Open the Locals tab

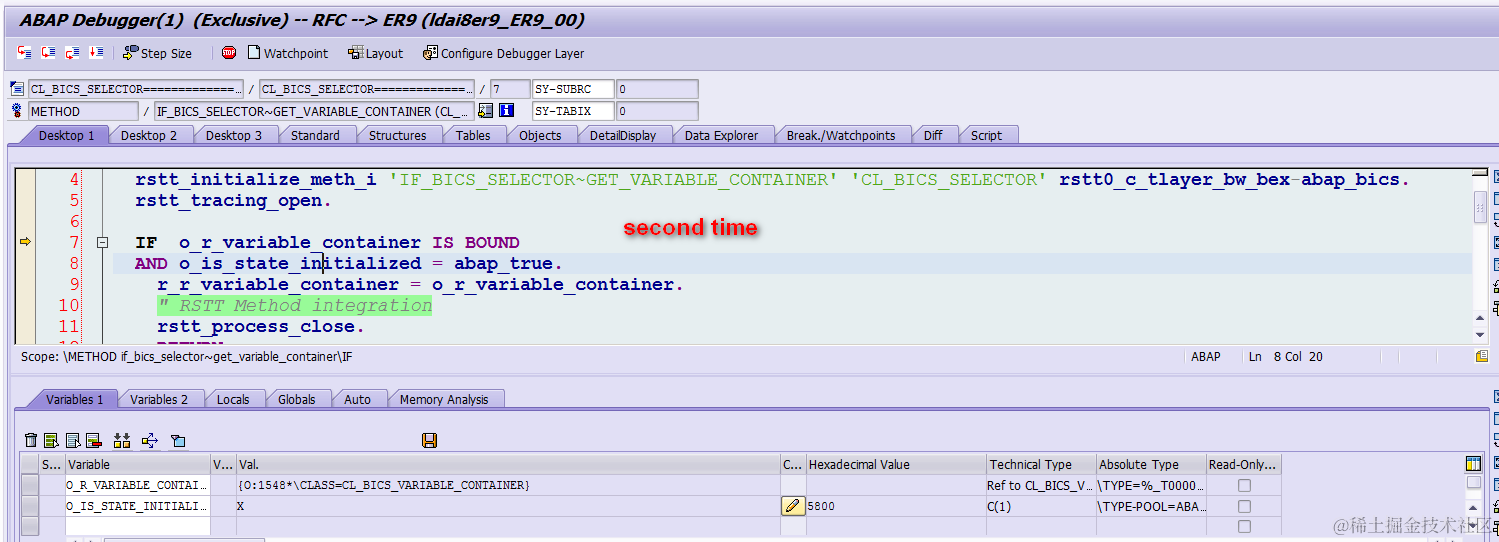click(x=233, y=399)
